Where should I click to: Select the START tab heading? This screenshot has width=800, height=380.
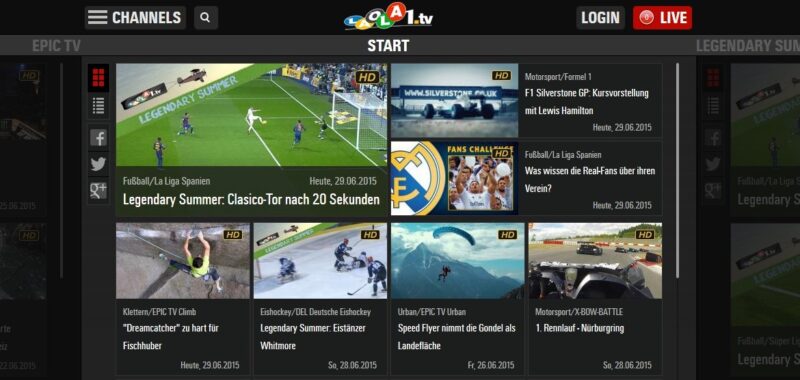coord(388,46)
